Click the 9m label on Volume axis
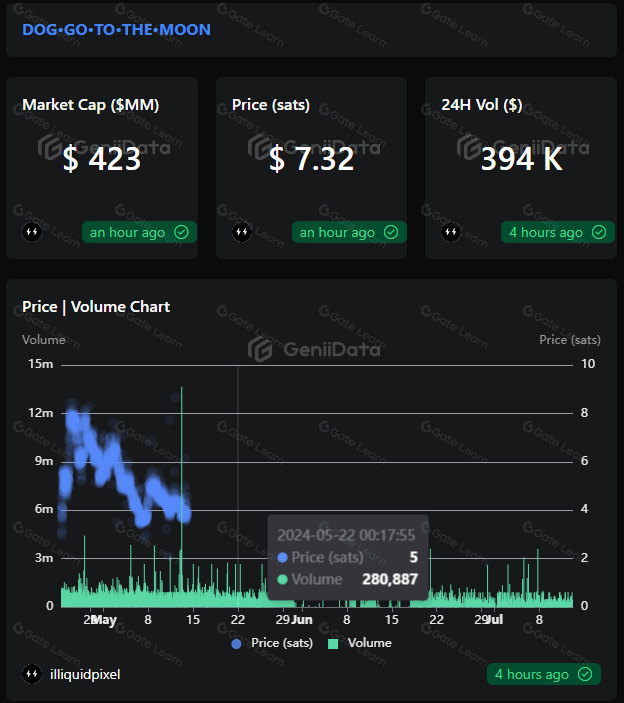624x703 pixels. (x=43, y=461)
